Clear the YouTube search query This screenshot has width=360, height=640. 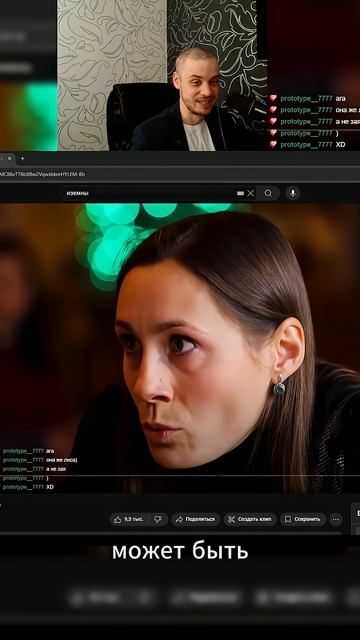tap(251, 193)
